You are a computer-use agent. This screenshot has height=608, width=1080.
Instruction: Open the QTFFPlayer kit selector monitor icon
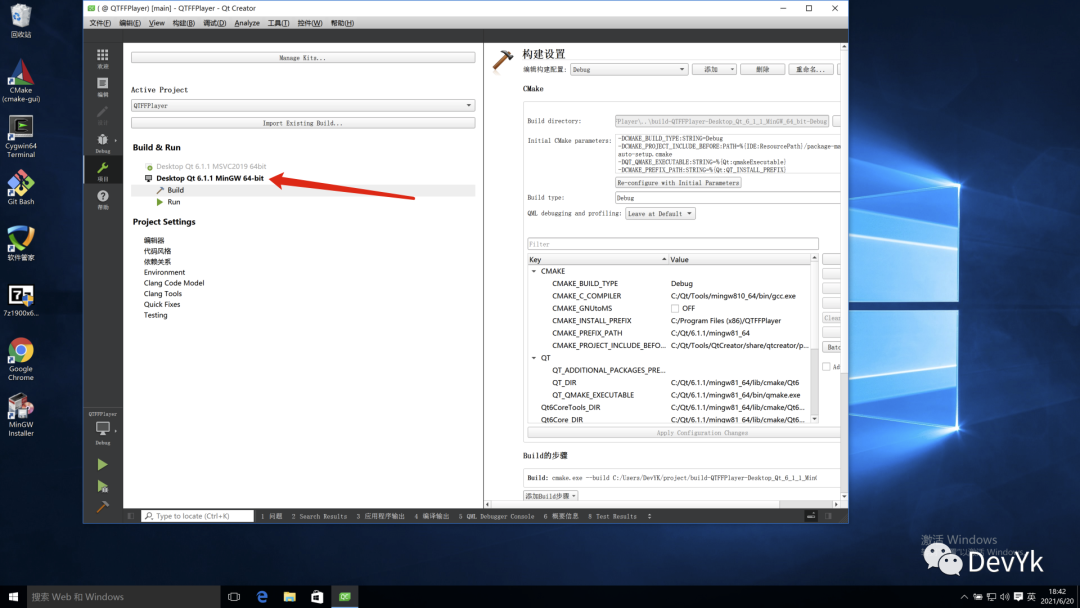click(x=103, y=428)
